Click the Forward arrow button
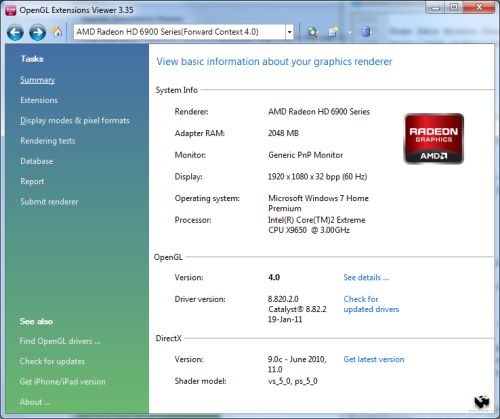This screenshot has height=419, width=500. click(37, 32)
